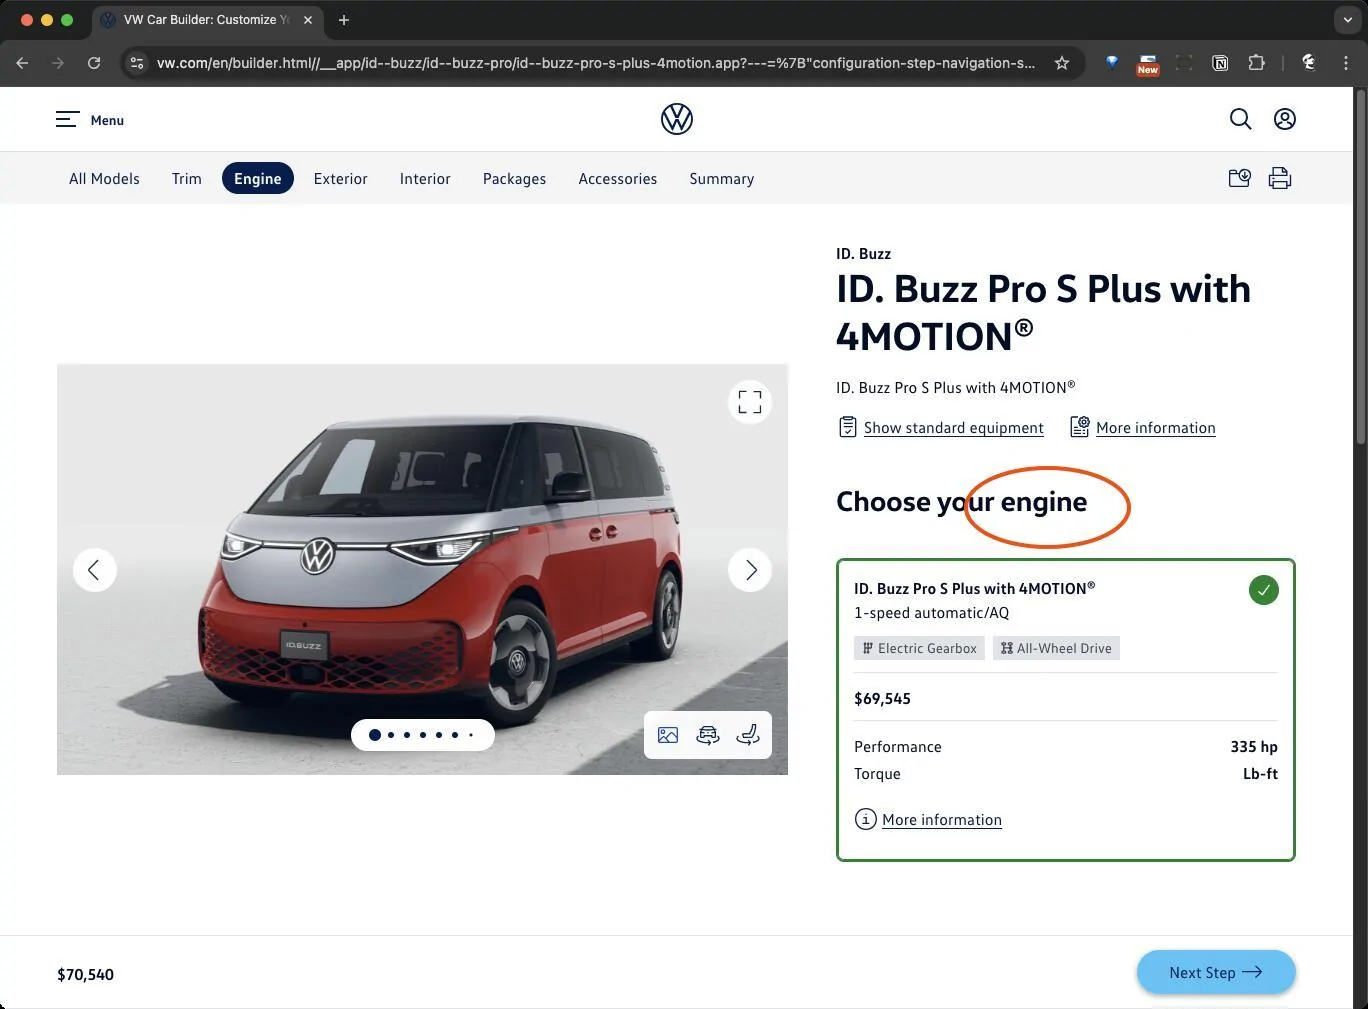Print the configuration with printer icon

[x=1280, y=178]
